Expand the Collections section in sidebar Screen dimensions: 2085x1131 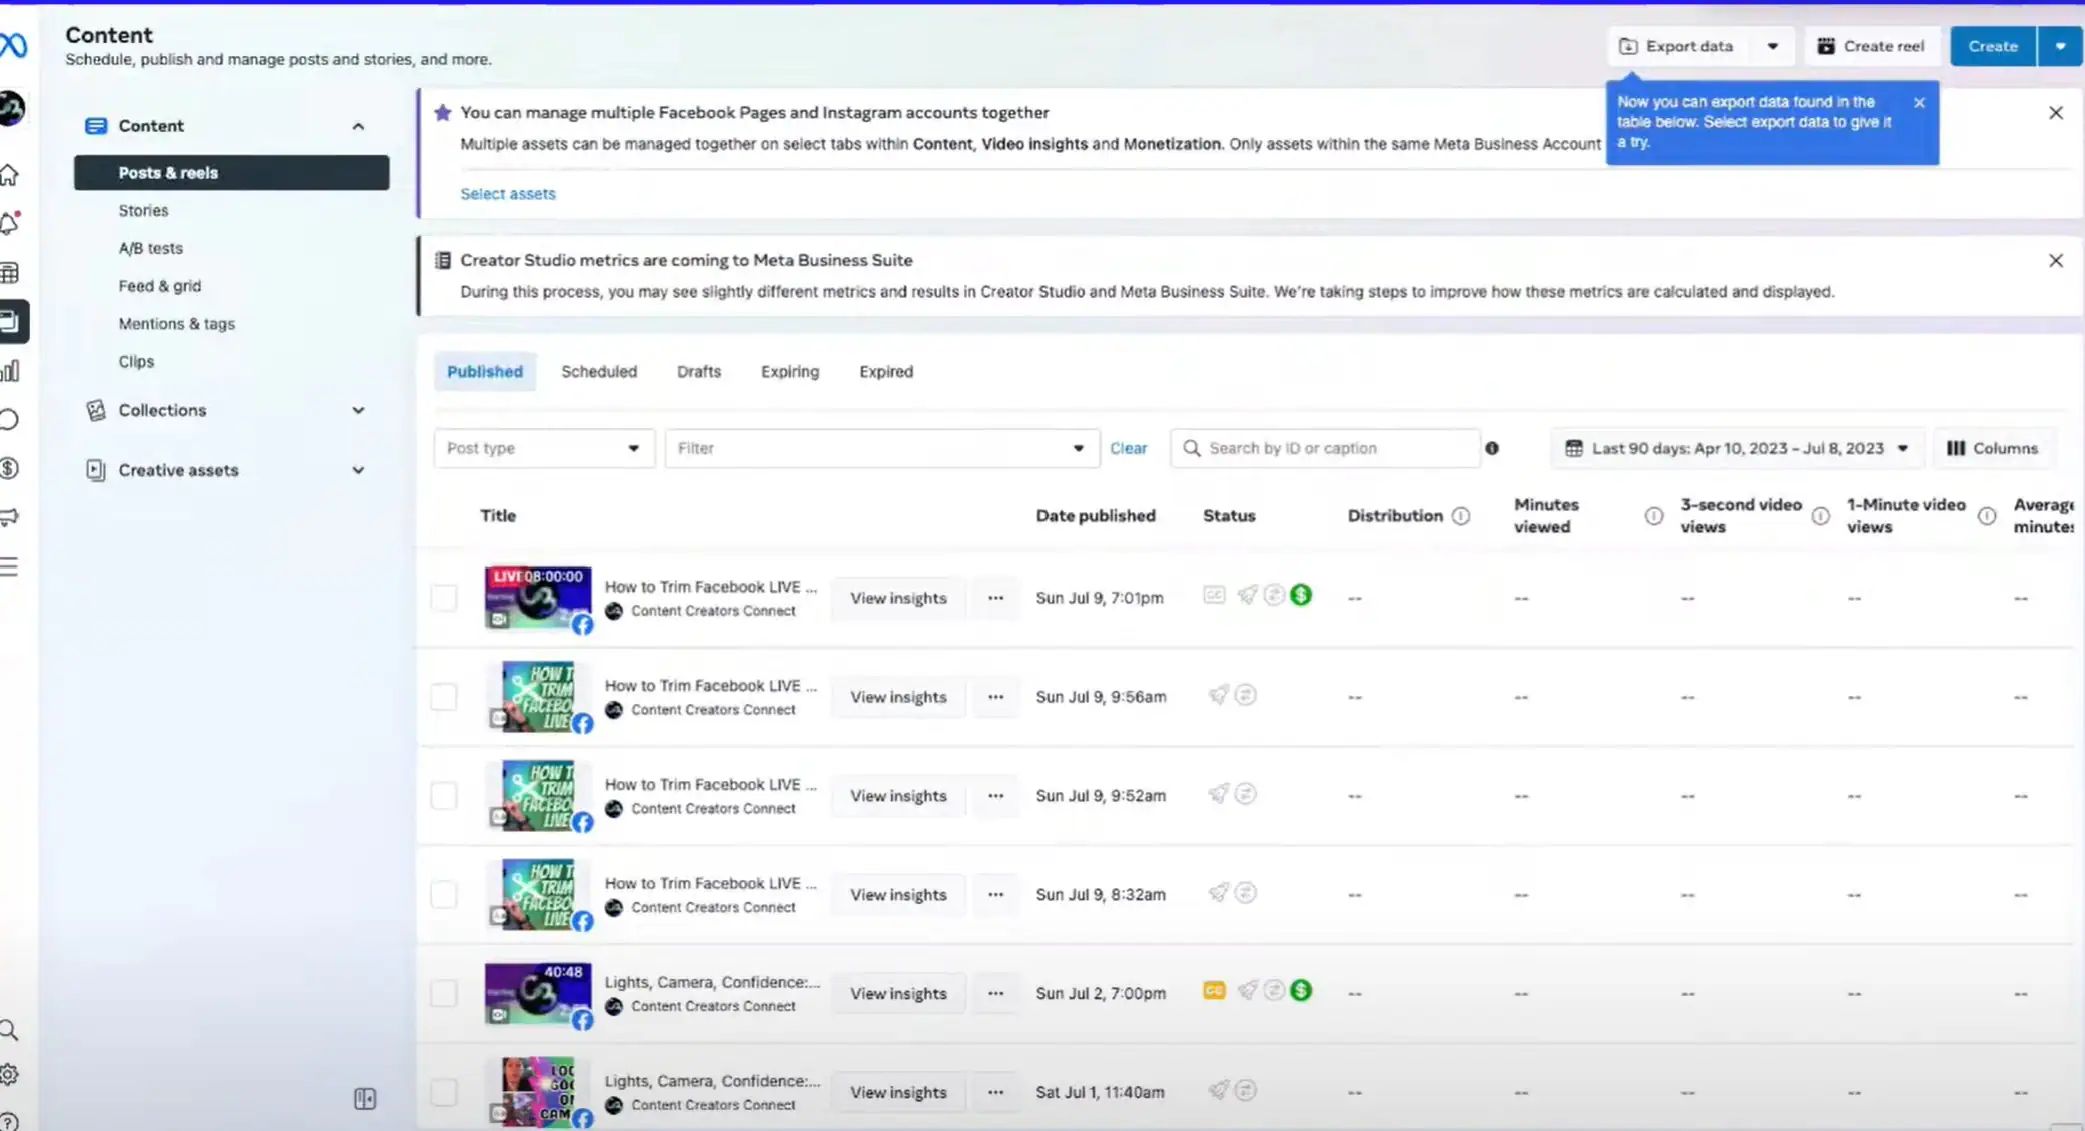(357, 410)
